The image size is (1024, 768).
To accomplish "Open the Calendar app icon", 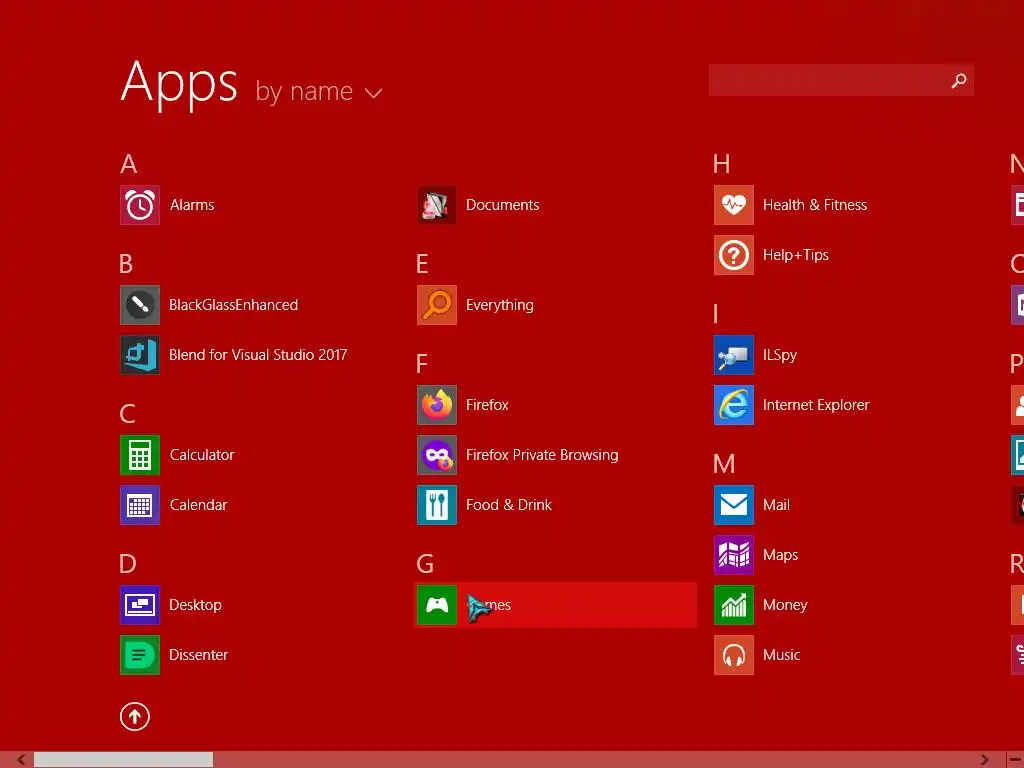I will (140, 505).
